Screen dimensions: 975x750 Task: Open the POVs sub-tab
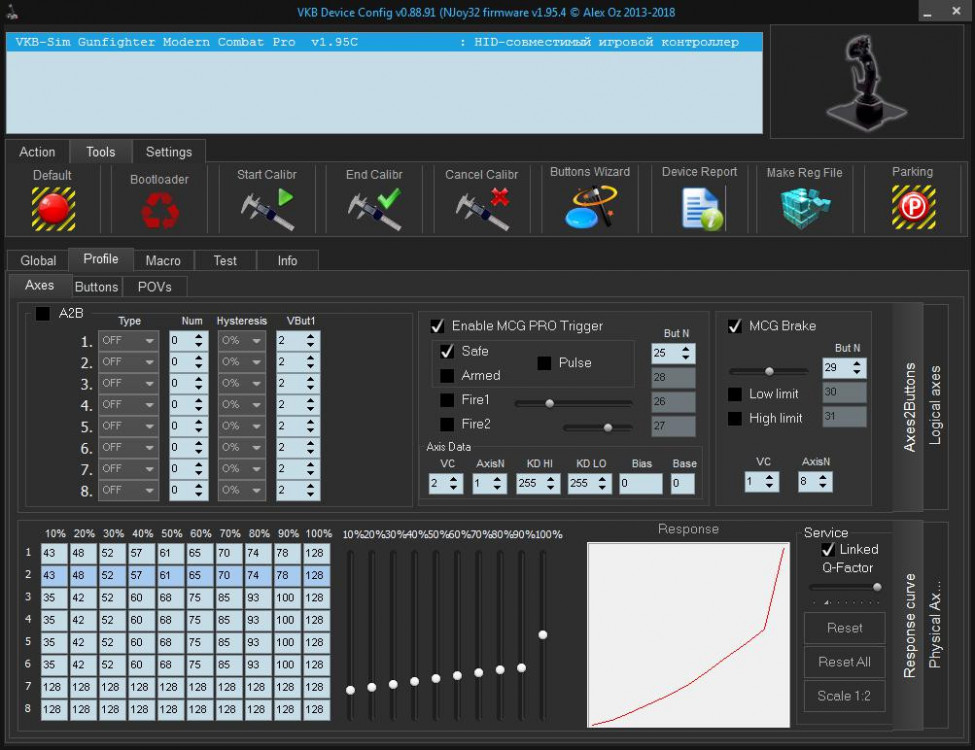coord(155,287)
